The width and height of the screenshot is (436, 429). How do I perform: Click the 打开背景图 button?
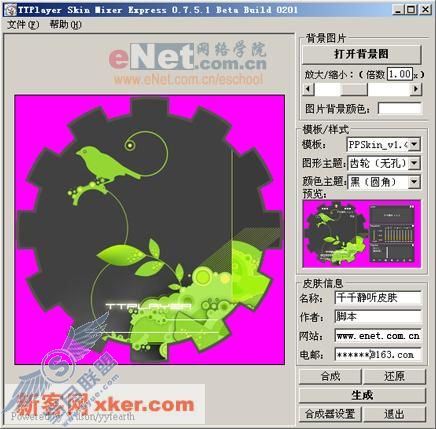(362, 54)
